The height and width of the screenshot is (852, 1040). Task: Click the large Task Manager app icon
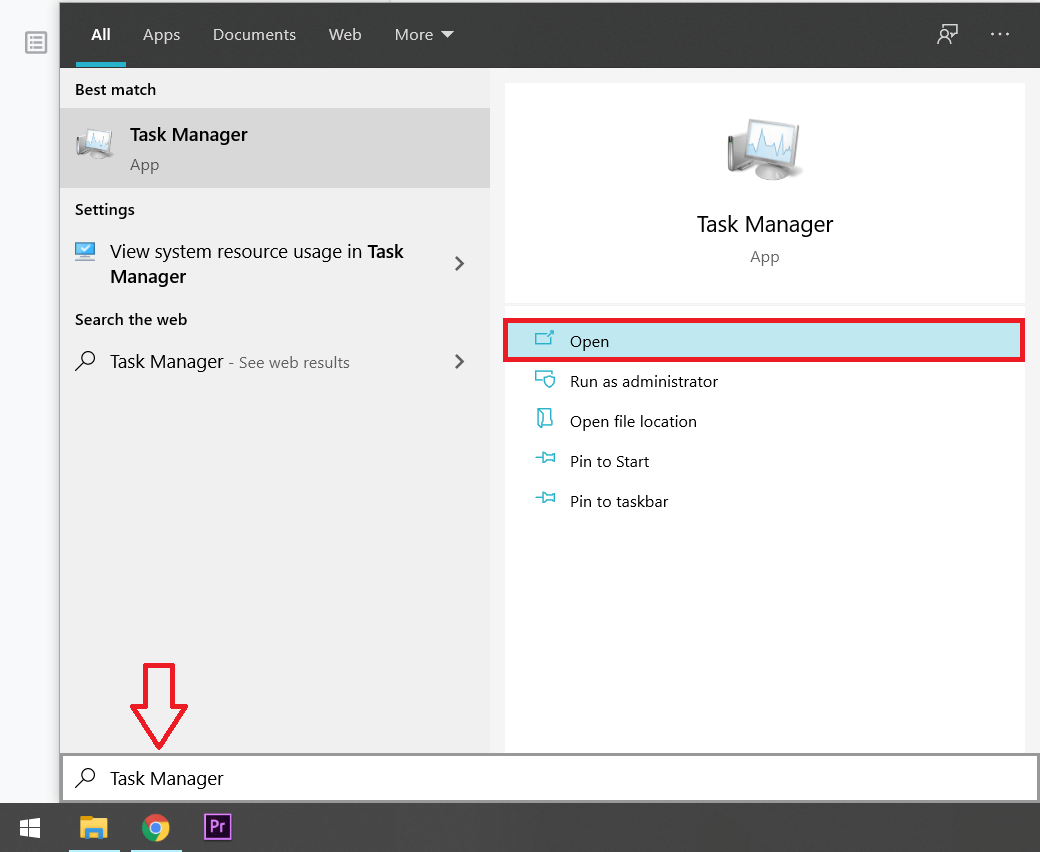pyautogui.click(x=764, y=148)
